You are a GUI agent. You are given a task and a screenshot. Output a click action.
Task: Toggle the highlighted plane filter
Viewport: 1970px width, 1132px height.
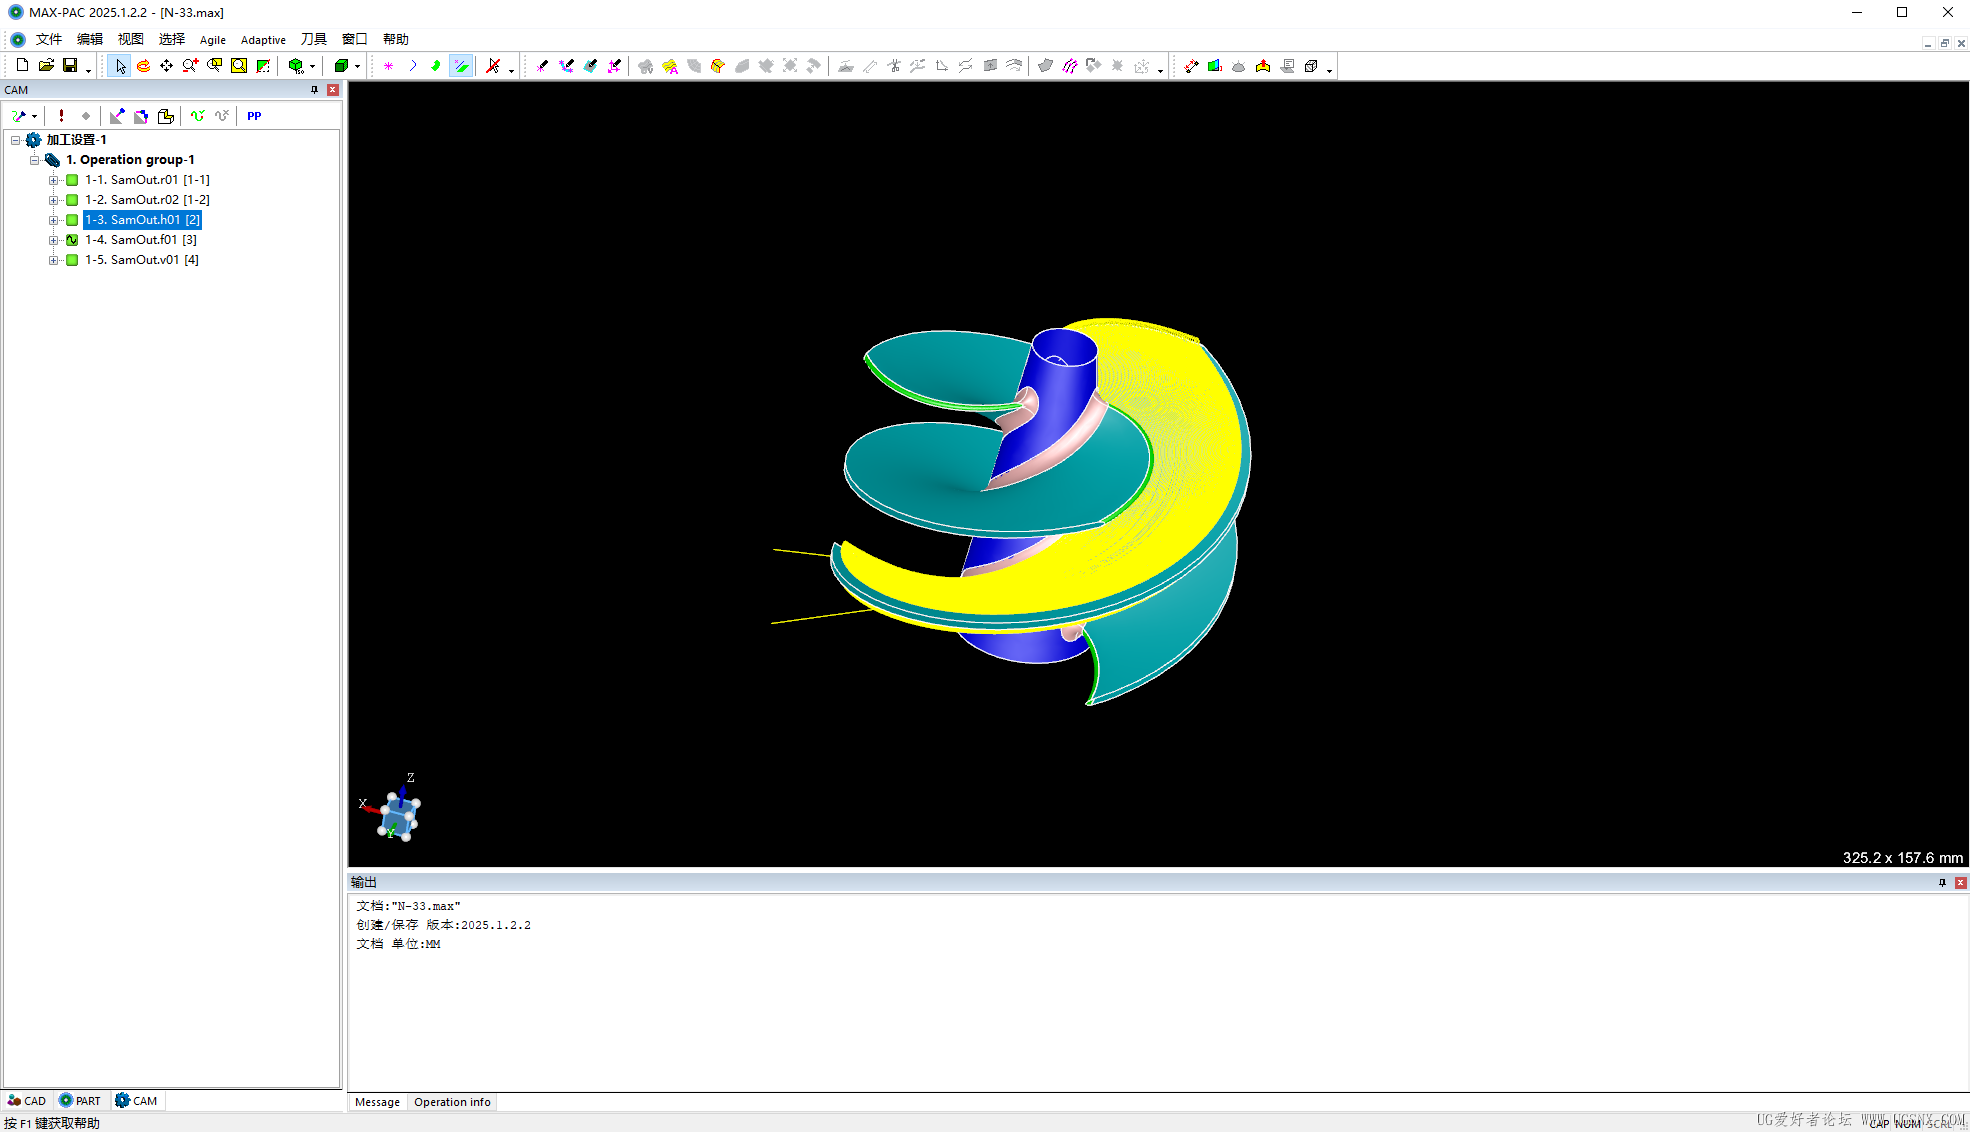[x=461, y=66]
